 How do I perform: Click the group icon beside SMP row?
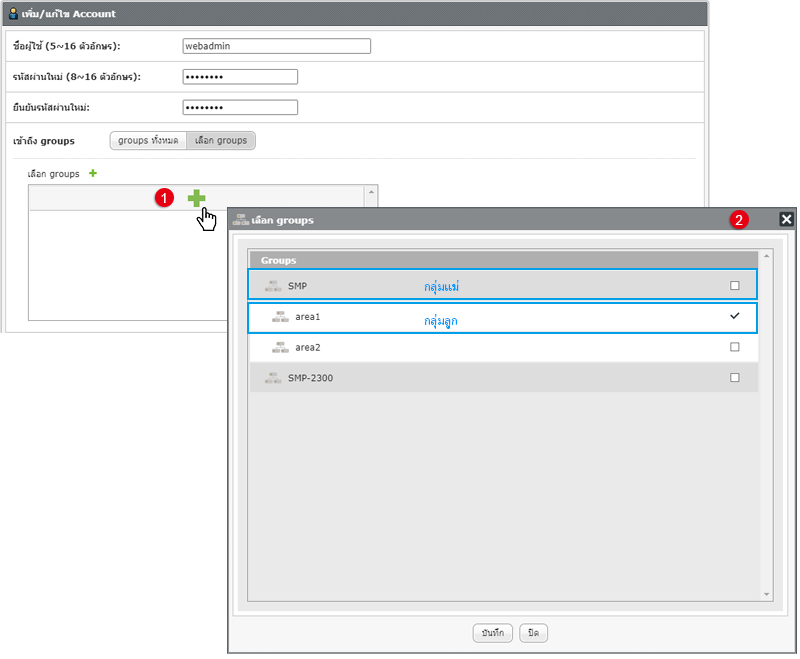click(x=273, y=286)
